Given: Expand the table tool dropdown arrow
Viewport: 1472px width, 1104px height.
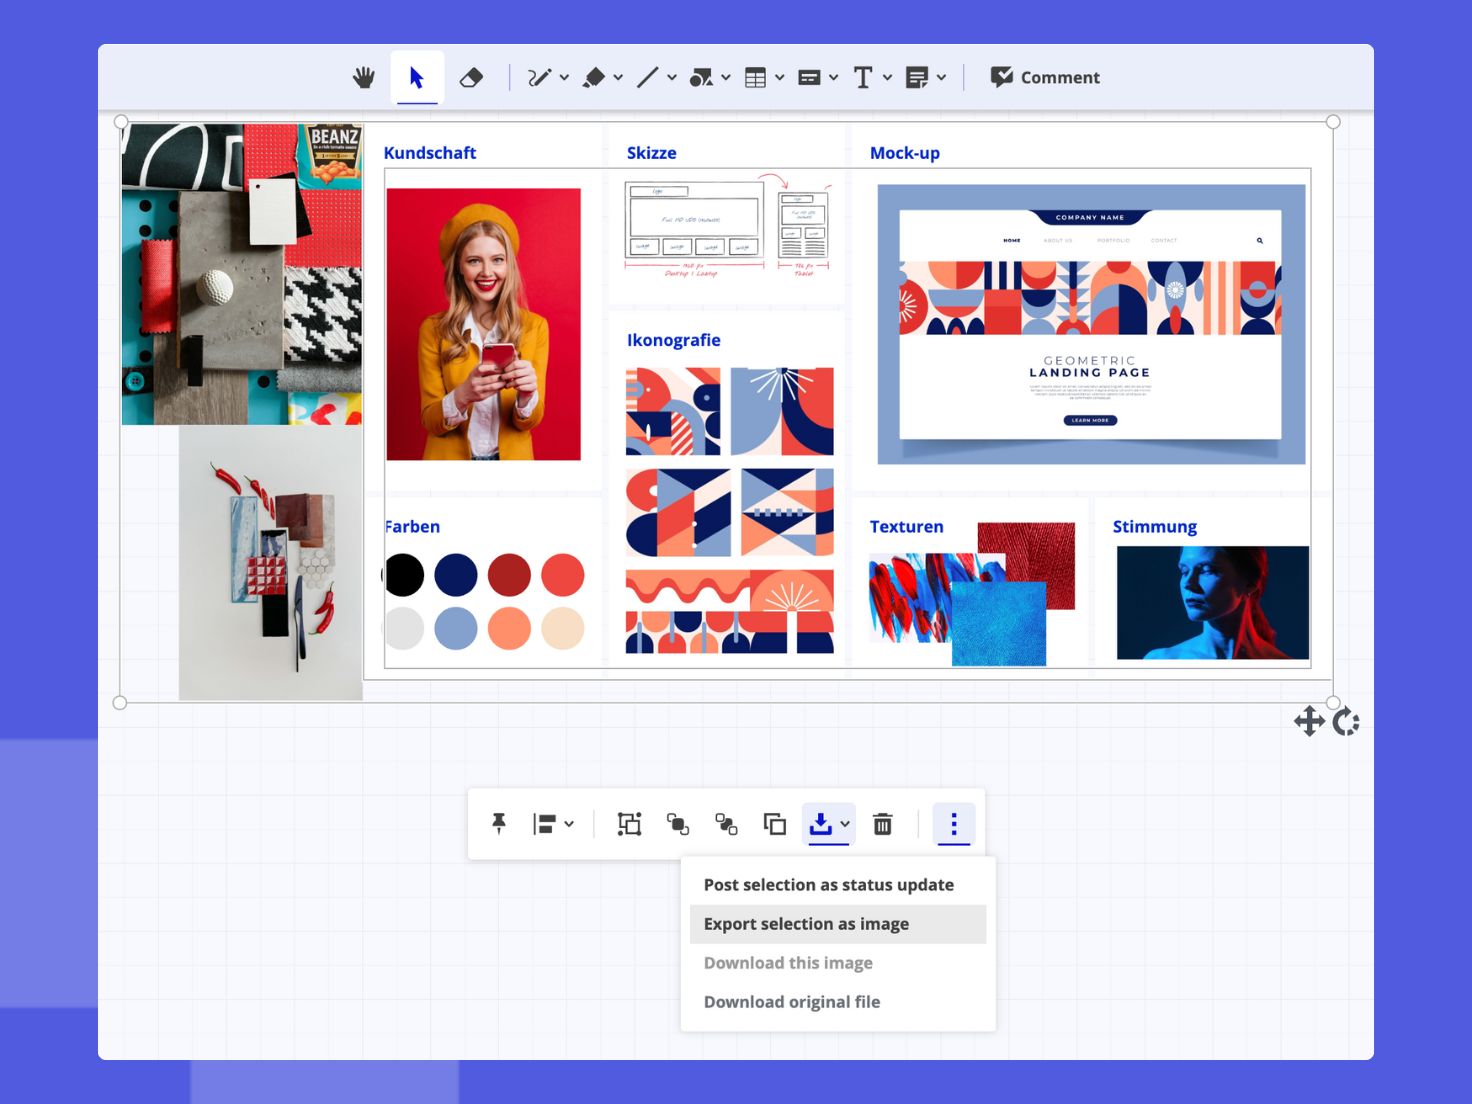Looking at the screenshot, I should [x=780, y=78].
